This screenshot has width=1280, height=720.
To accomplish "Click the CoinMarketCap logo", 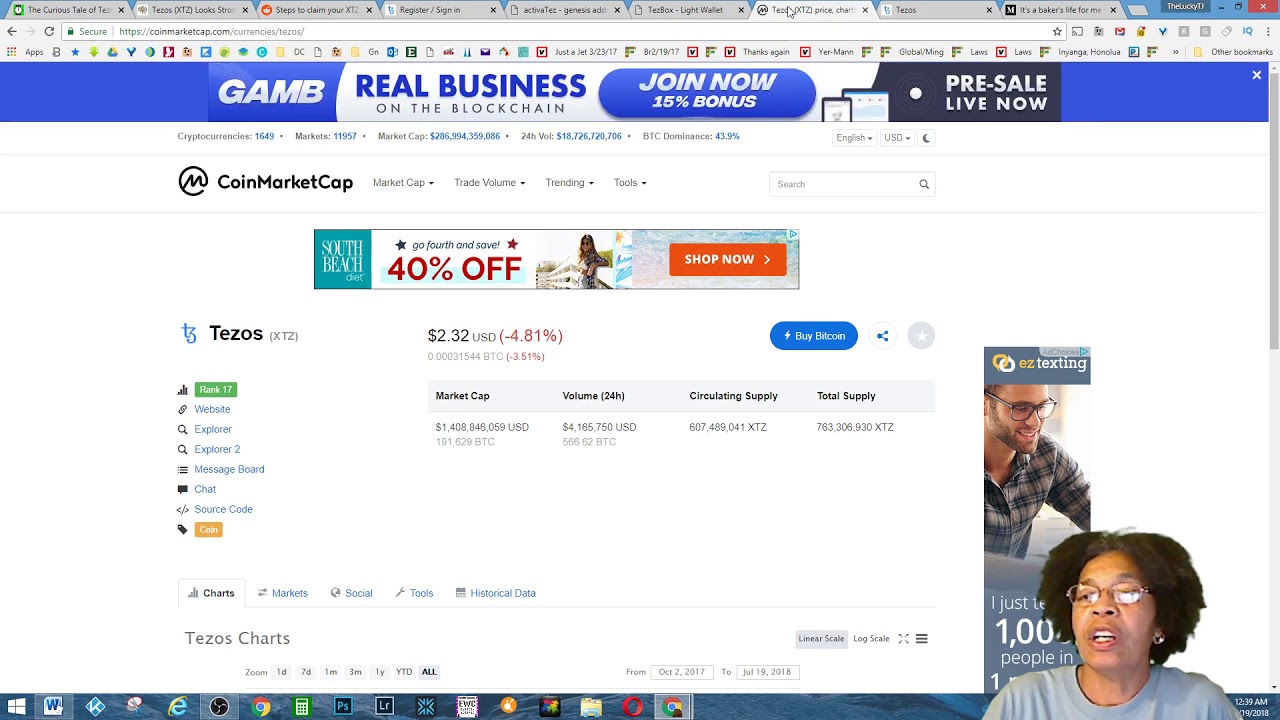I will point(265,182).
